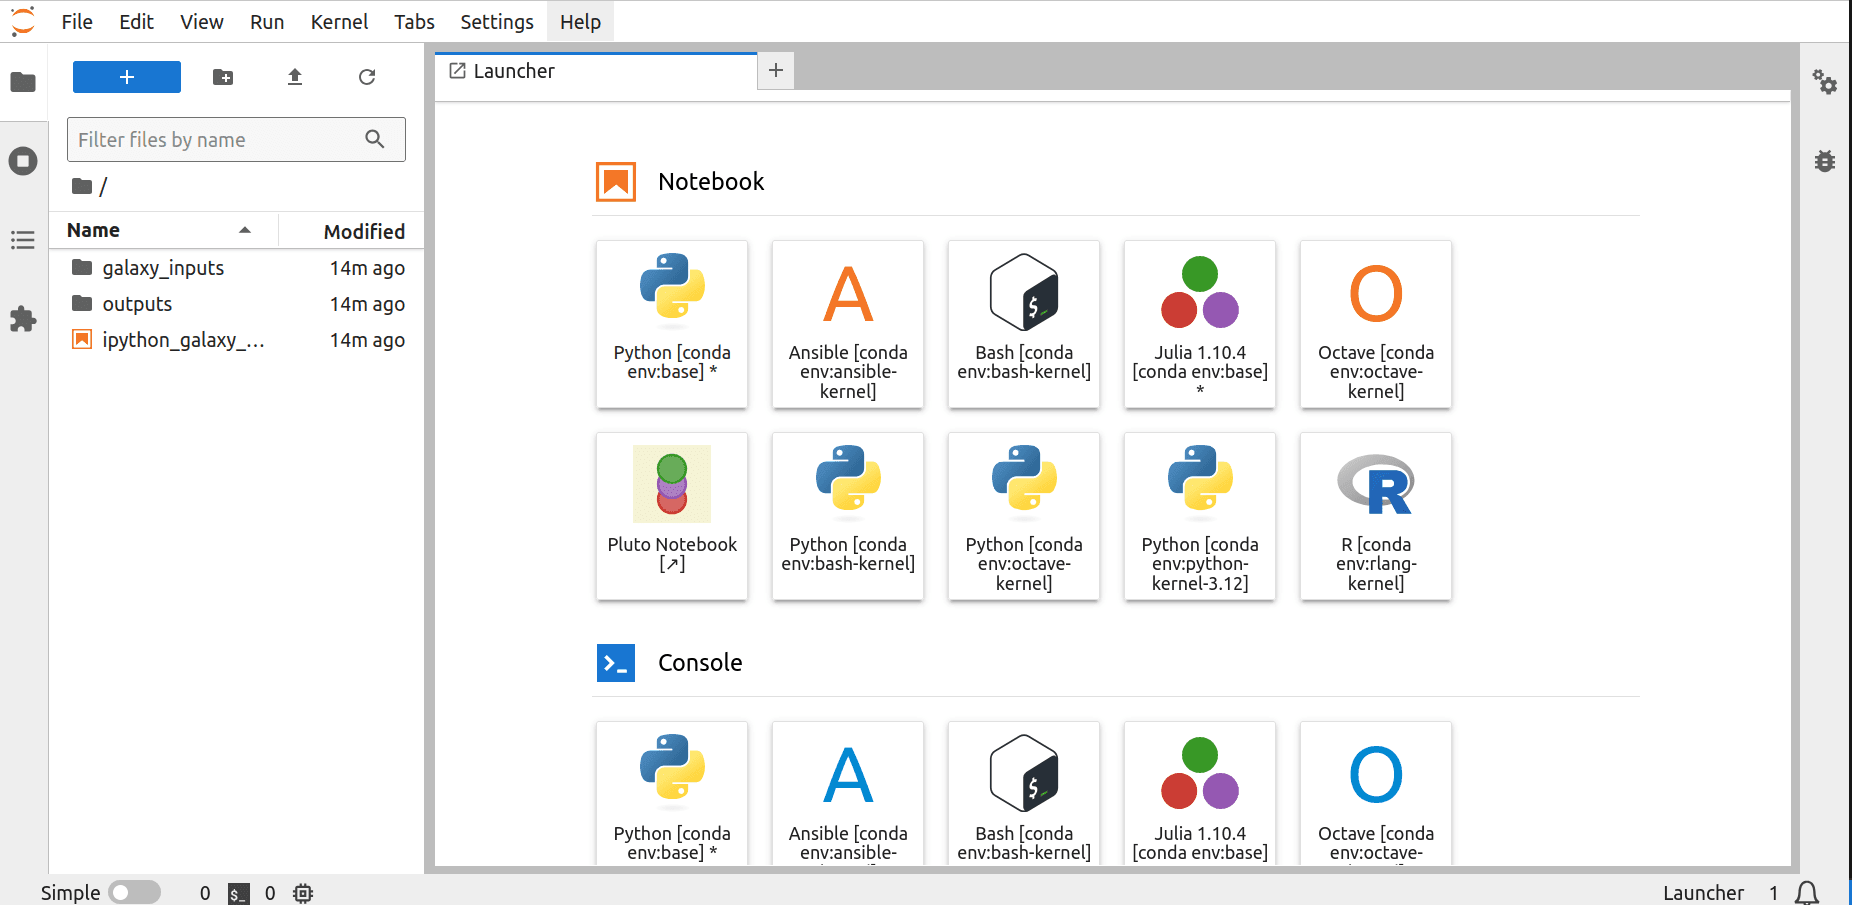The image size is (1852, 905).
Task: Open the Kernel menu
Action: coord(339,22)
